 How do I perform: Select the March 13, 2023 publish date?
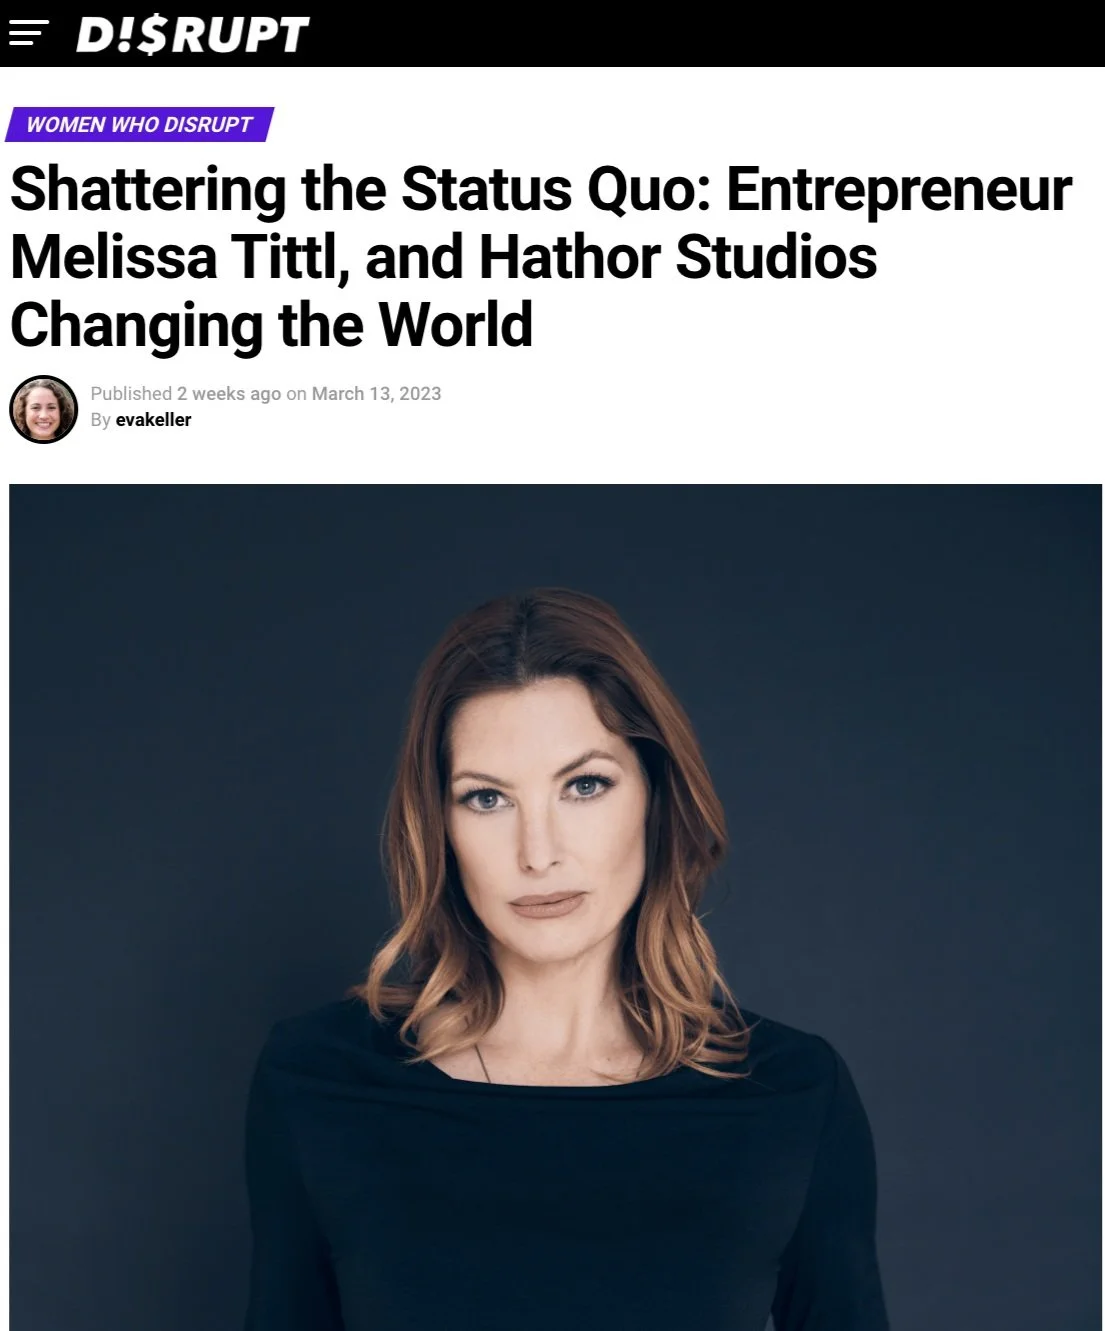(376, 393)
